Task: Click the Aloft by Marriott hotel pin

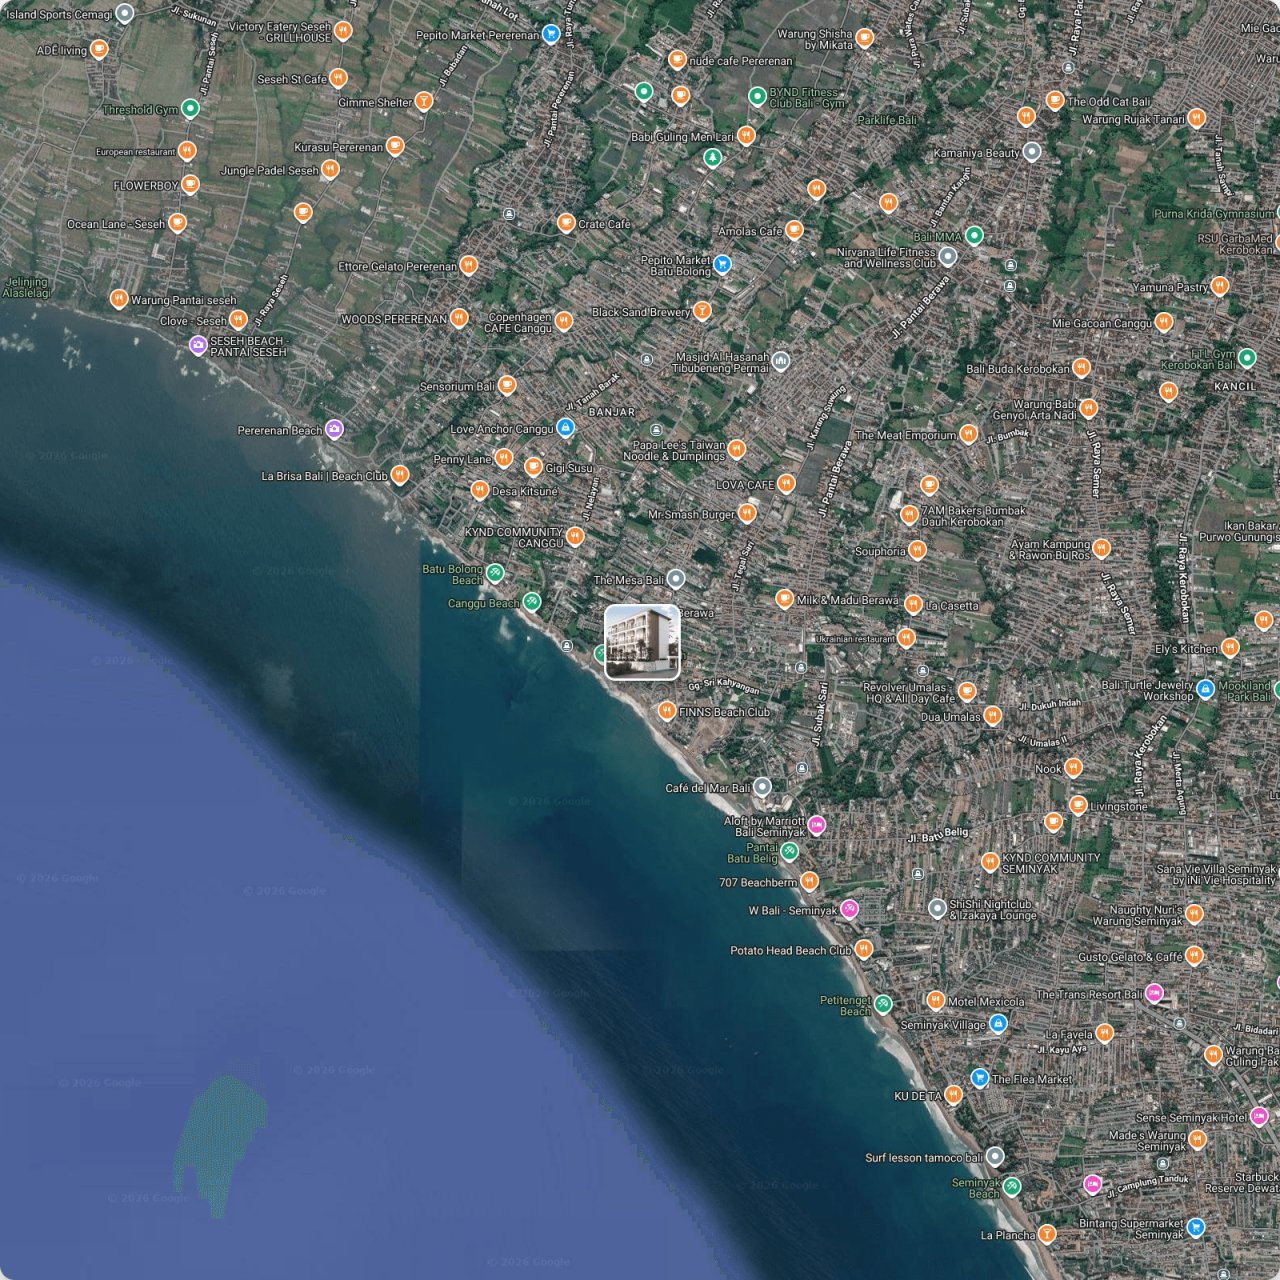Action: coord(817,826)
